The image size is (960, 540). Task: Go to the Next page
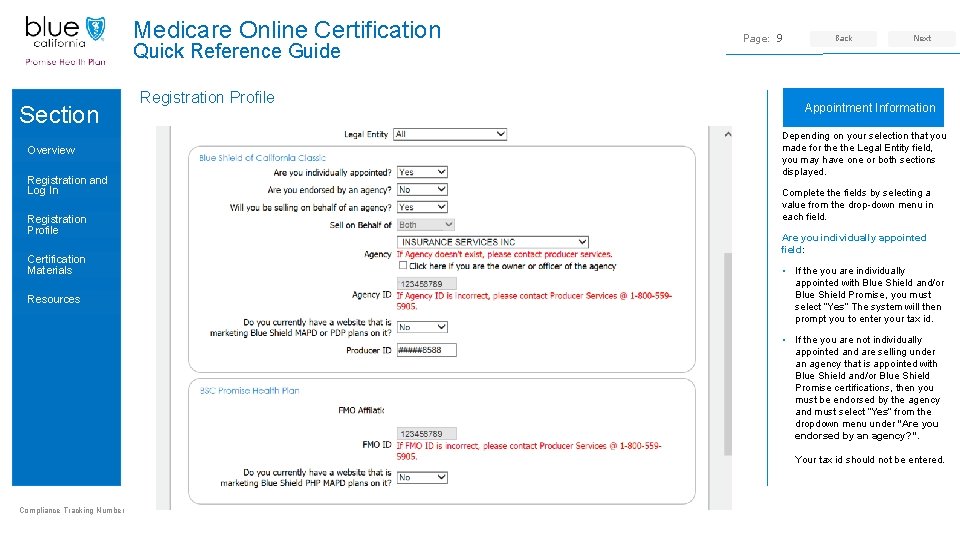coord(921,38)
